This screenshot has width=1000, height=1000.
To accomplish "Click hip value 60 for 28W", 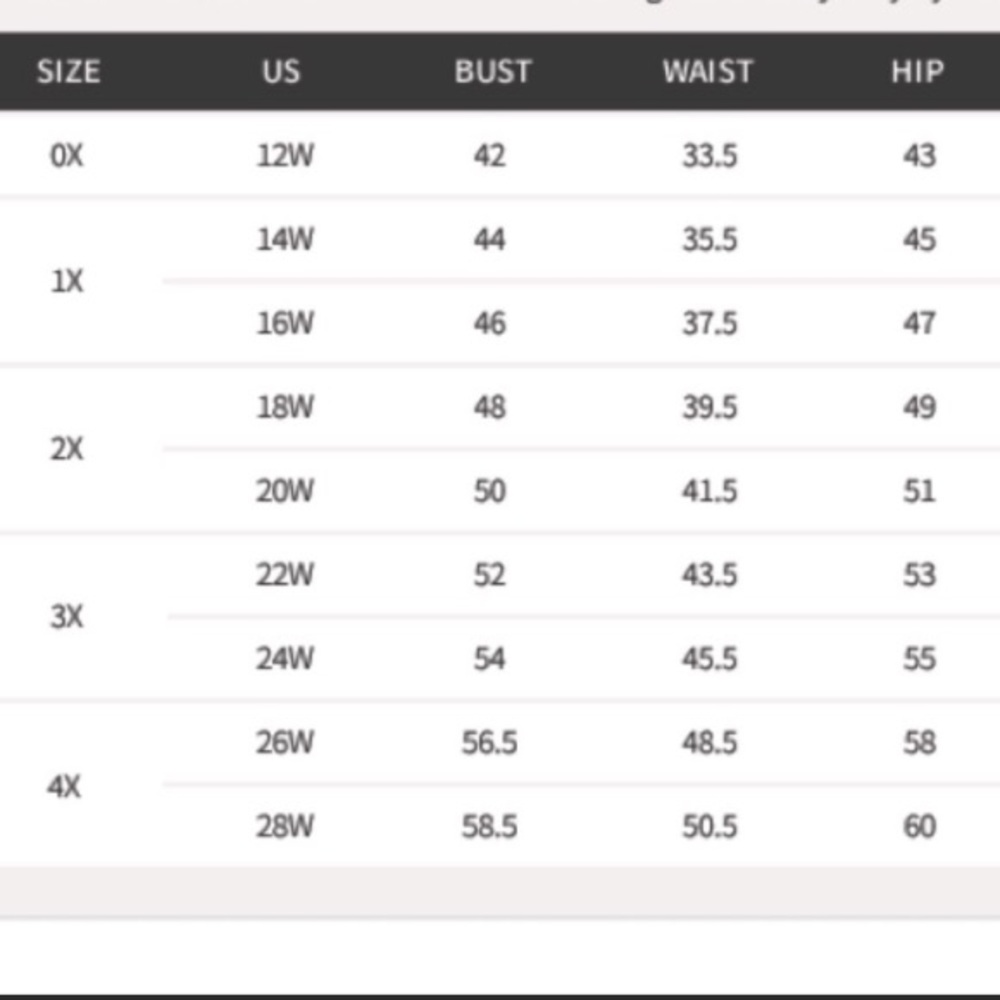I will tap(919, 827).
